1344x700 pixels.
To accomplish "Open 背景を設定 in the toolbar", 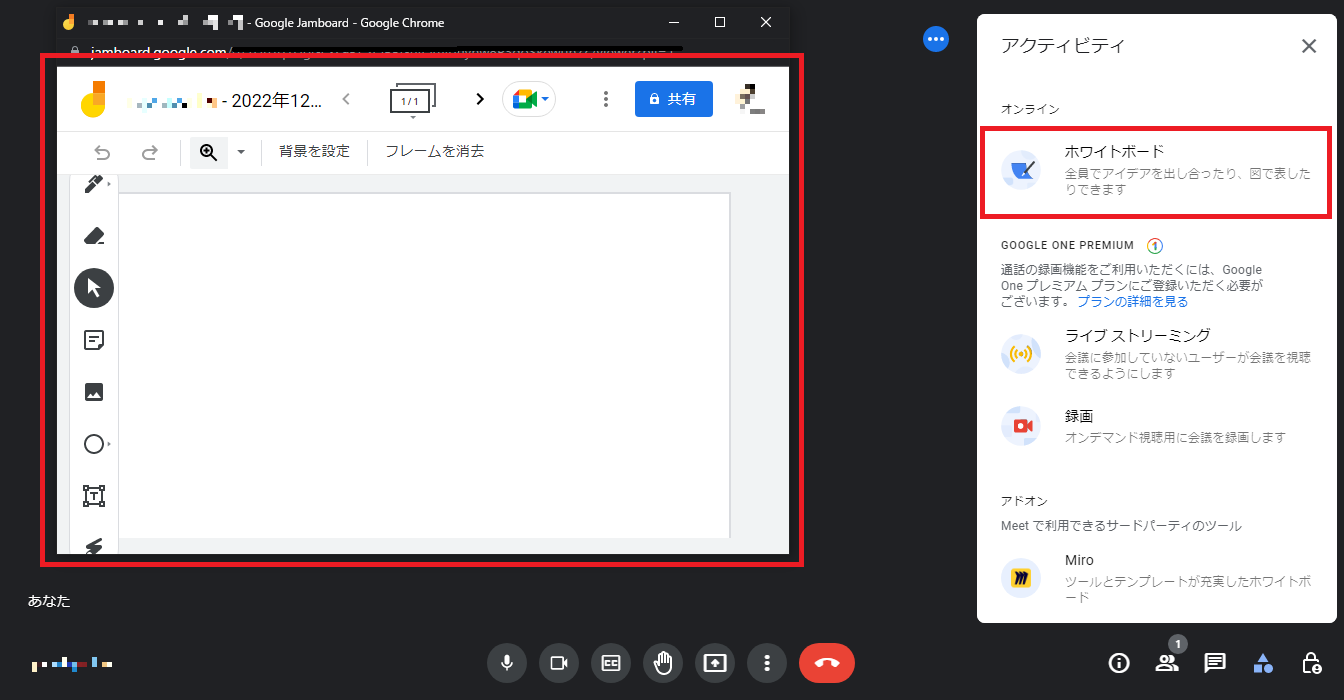I will pos(314,151).
